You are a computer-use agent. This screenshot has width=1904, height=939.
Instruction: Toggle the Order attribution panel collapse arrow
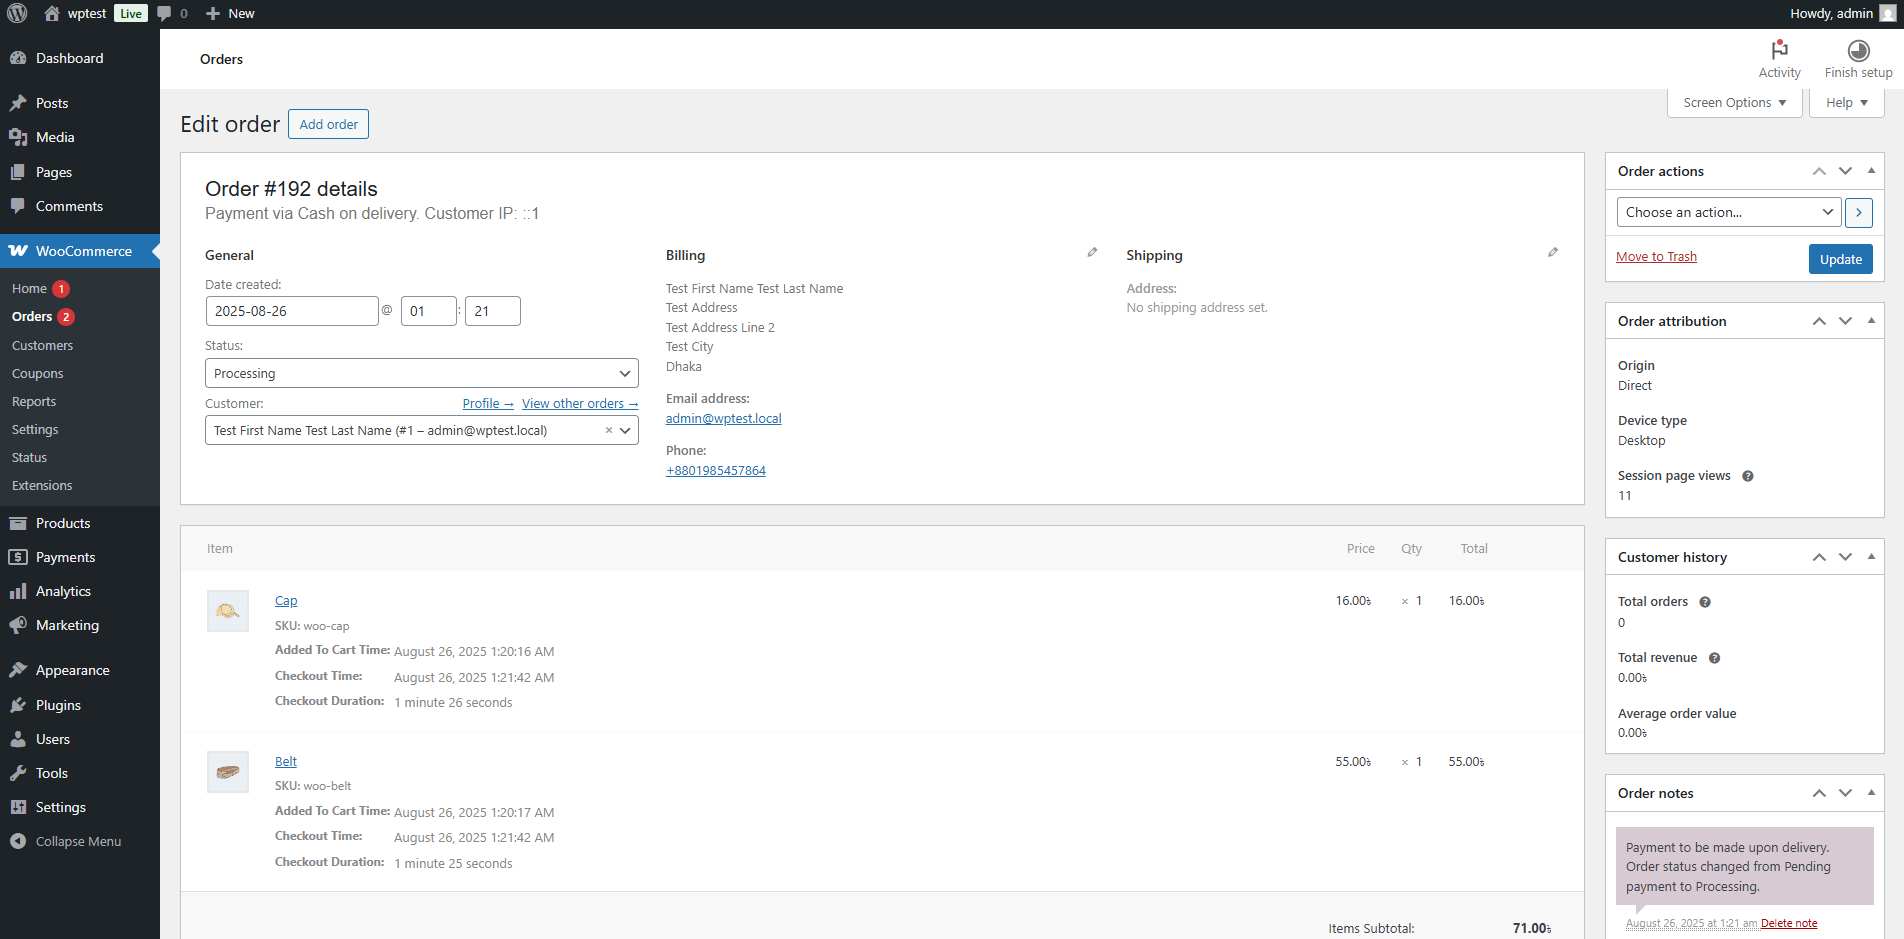[x=1871, y=321]
